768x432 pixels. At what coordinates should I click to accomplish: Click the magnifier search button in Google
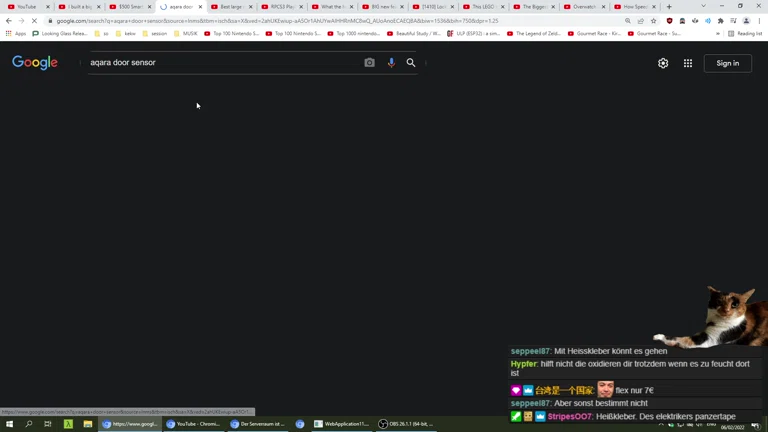click(x=411, y=63)
